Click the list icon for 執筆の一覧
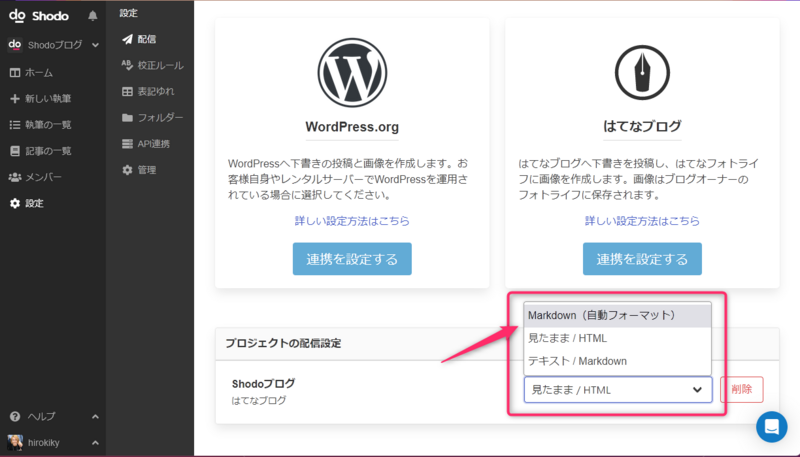Viewport: 800px width, 457px height. [15, 124]
